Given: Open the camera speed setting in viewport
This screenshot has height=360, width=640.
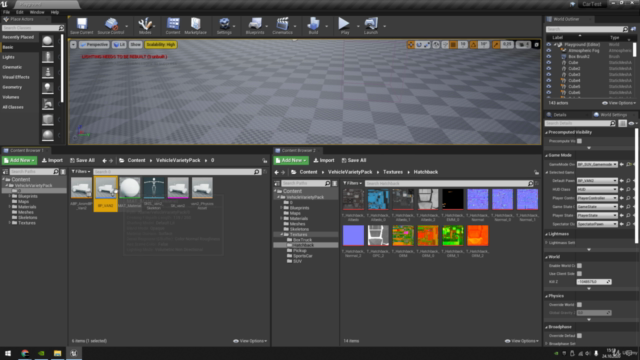Looking at the screenshot, I should [523, 44].
